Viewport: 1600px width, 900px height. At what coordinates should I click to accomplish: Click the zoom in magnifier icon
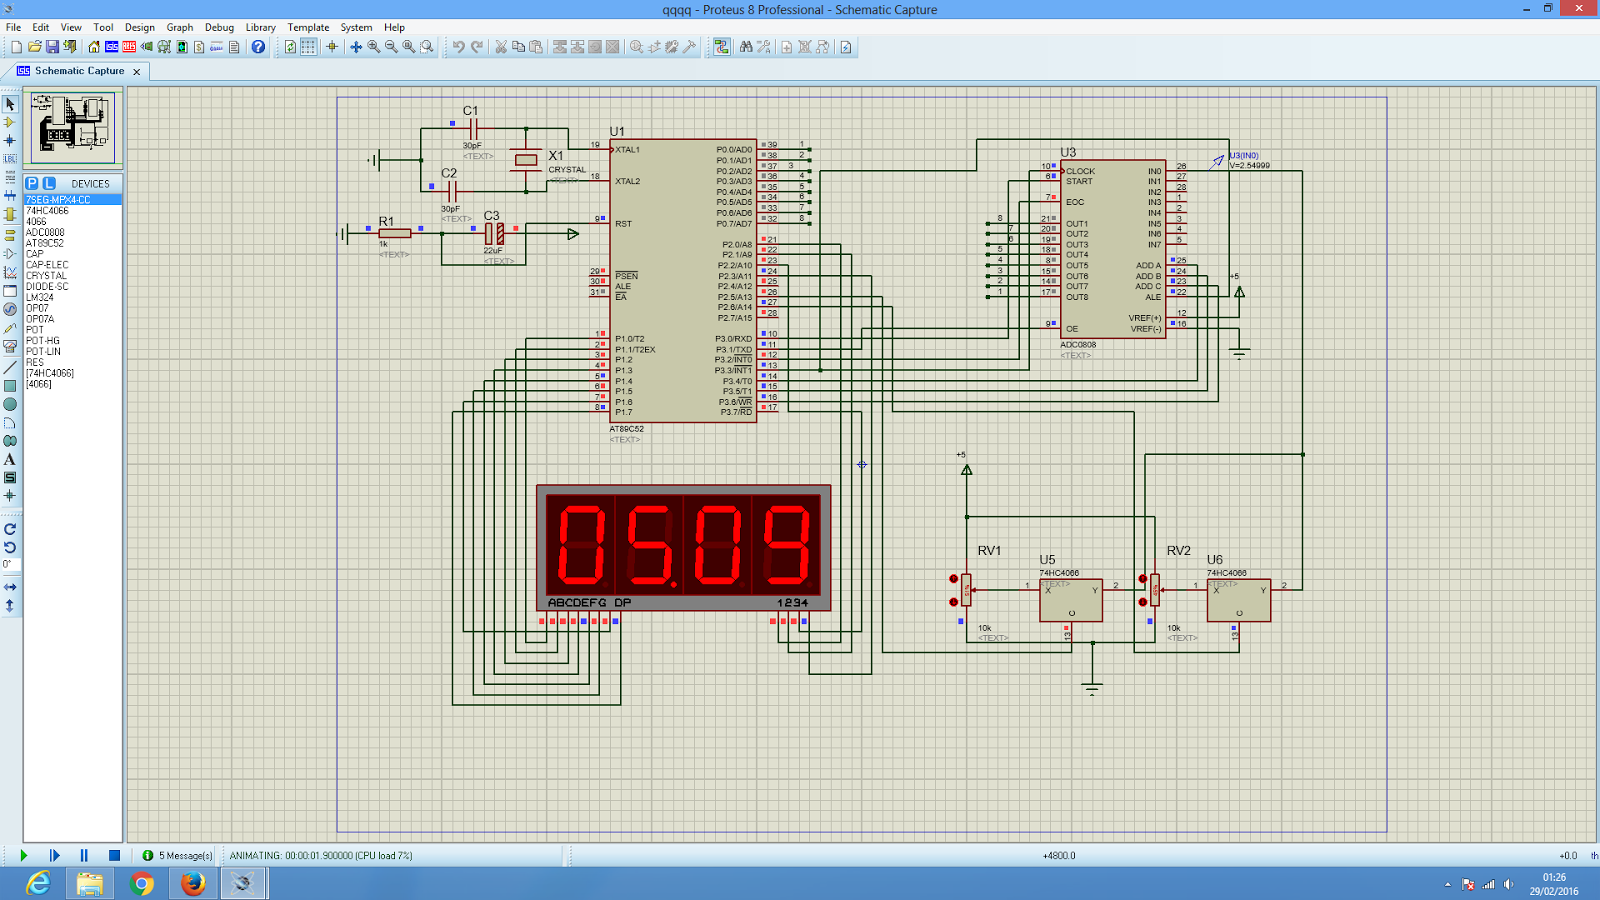tap(374, 47)
